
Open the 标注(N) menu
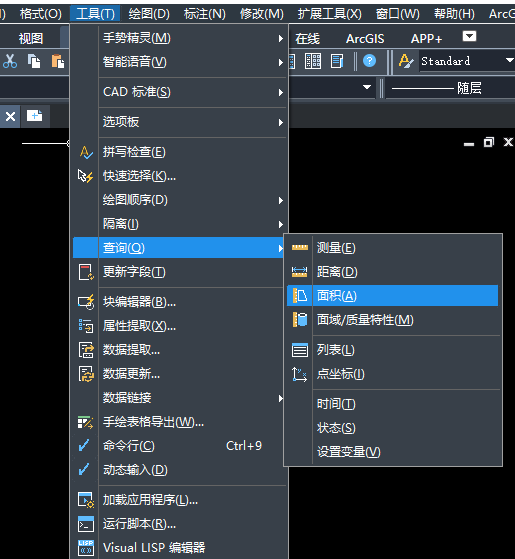tap(205, 14)
